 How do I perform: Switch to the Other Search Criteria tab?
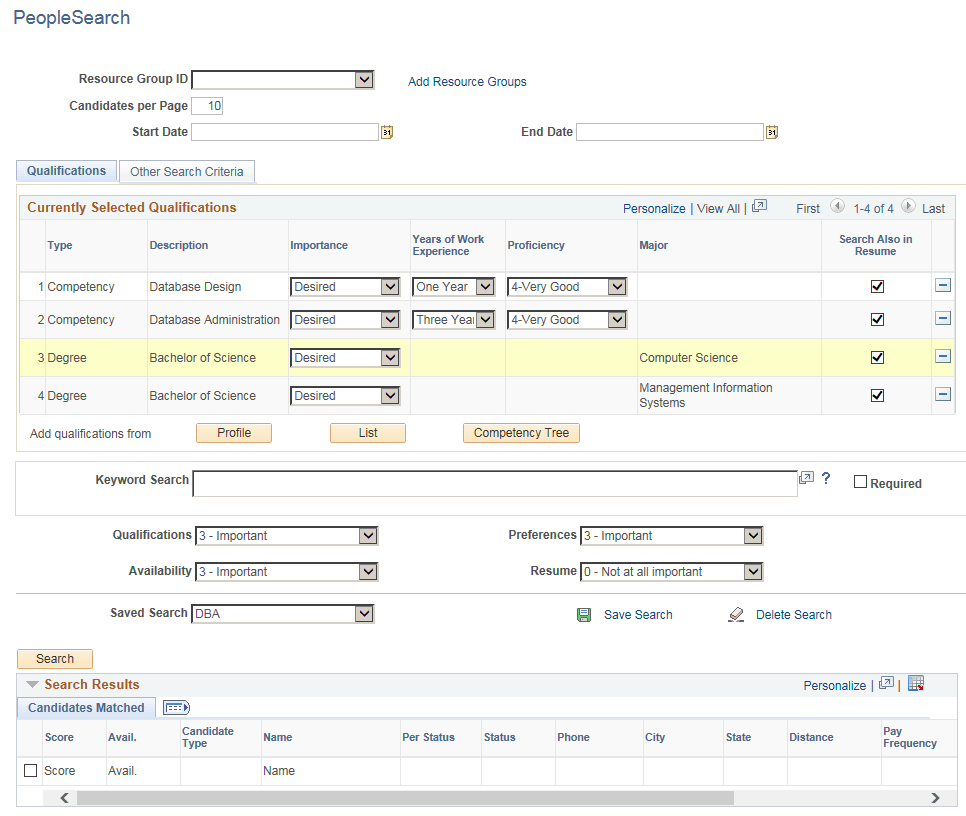click(x=186, y=171)
